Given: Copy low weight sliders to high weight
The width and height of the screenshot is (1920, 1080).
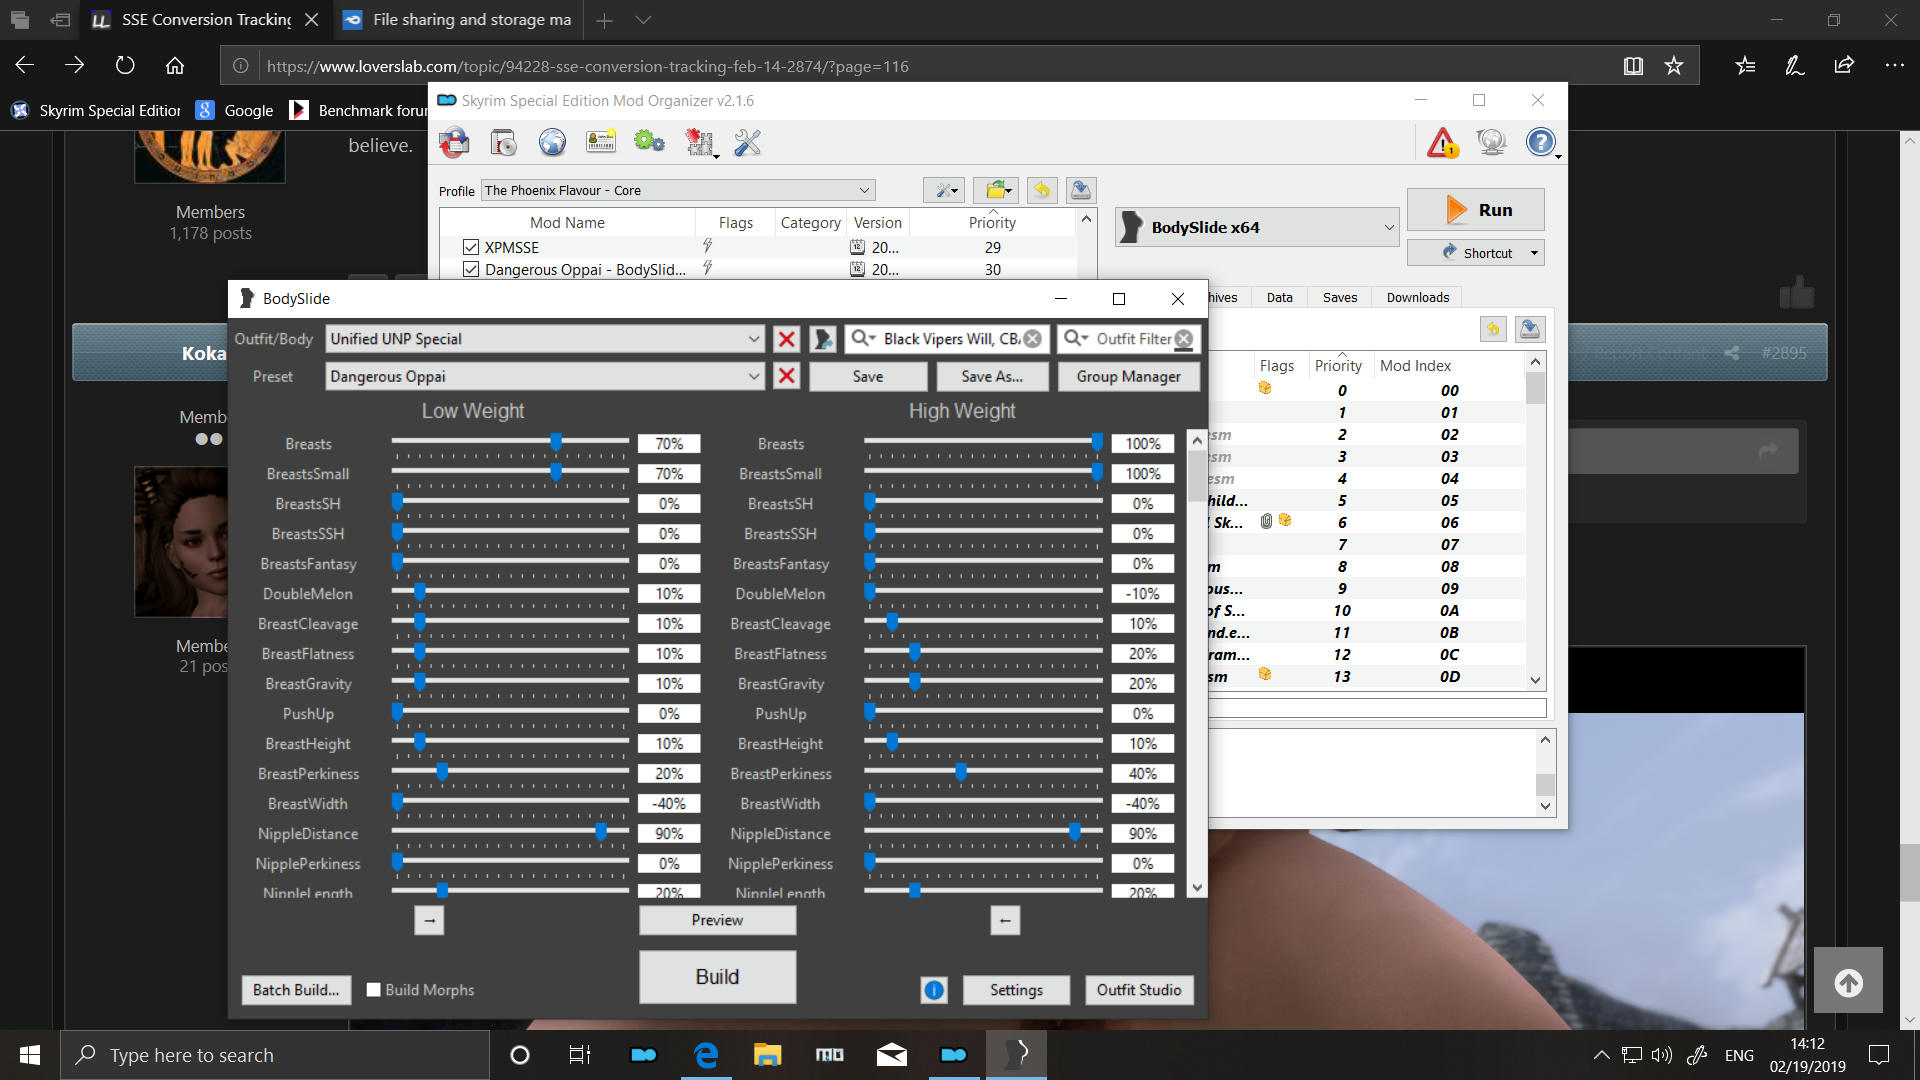Looking at the screenshot, I should click(429, 920).
